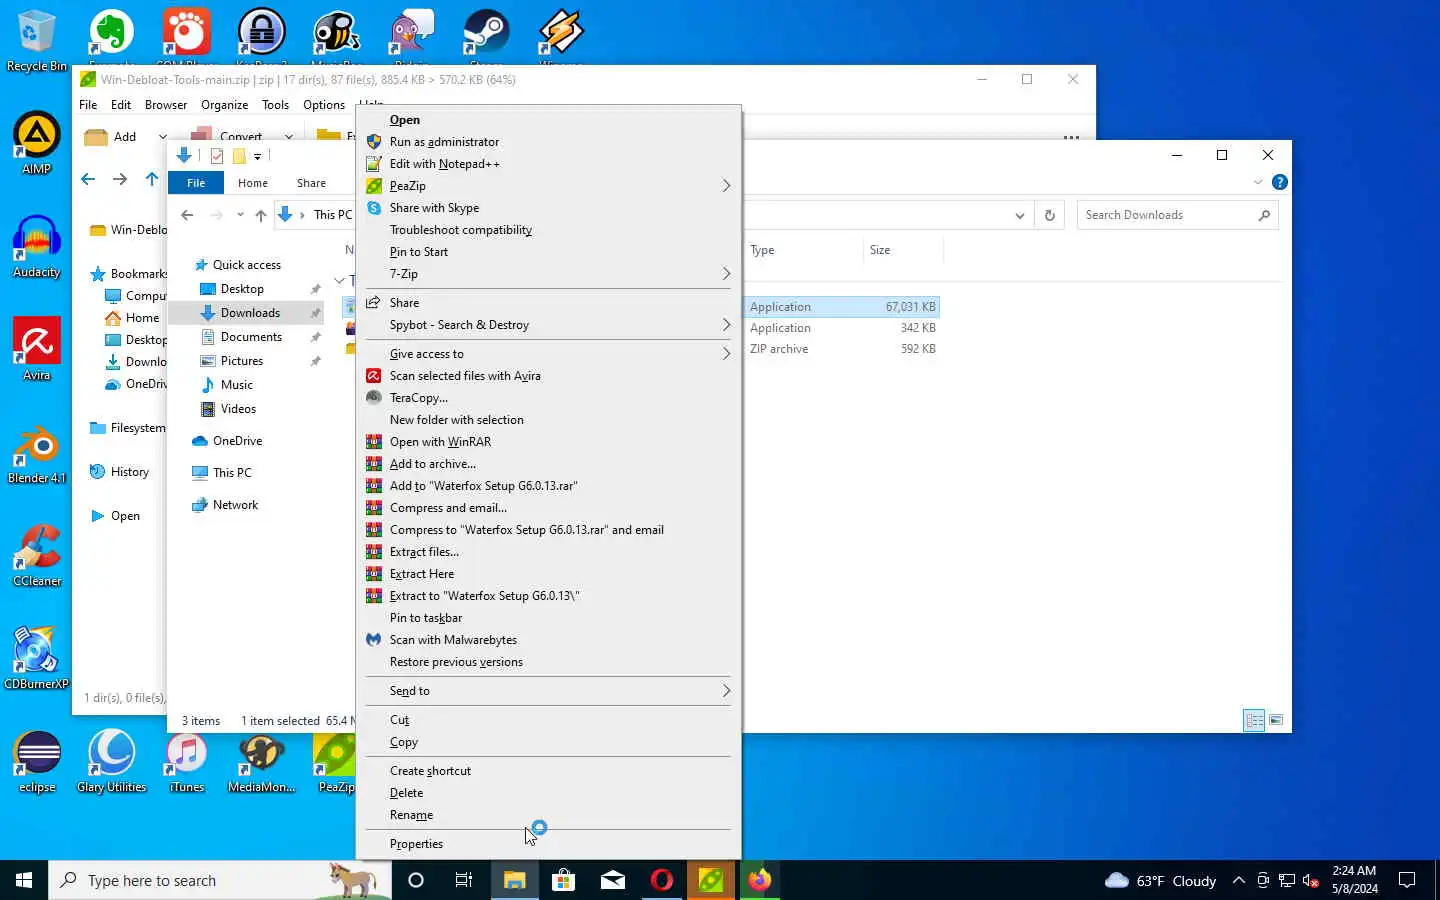Open Recycle Bin icon

[x=37, y=40]
